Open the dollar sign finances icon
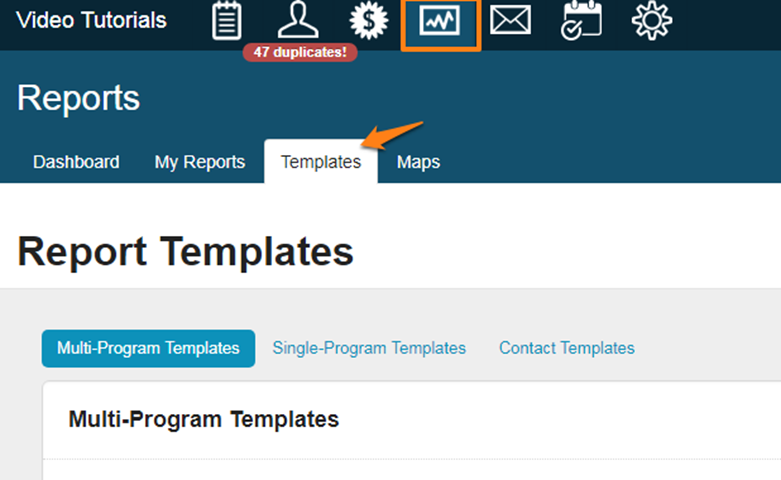This screenshot has width=781, height=480. 369,20
